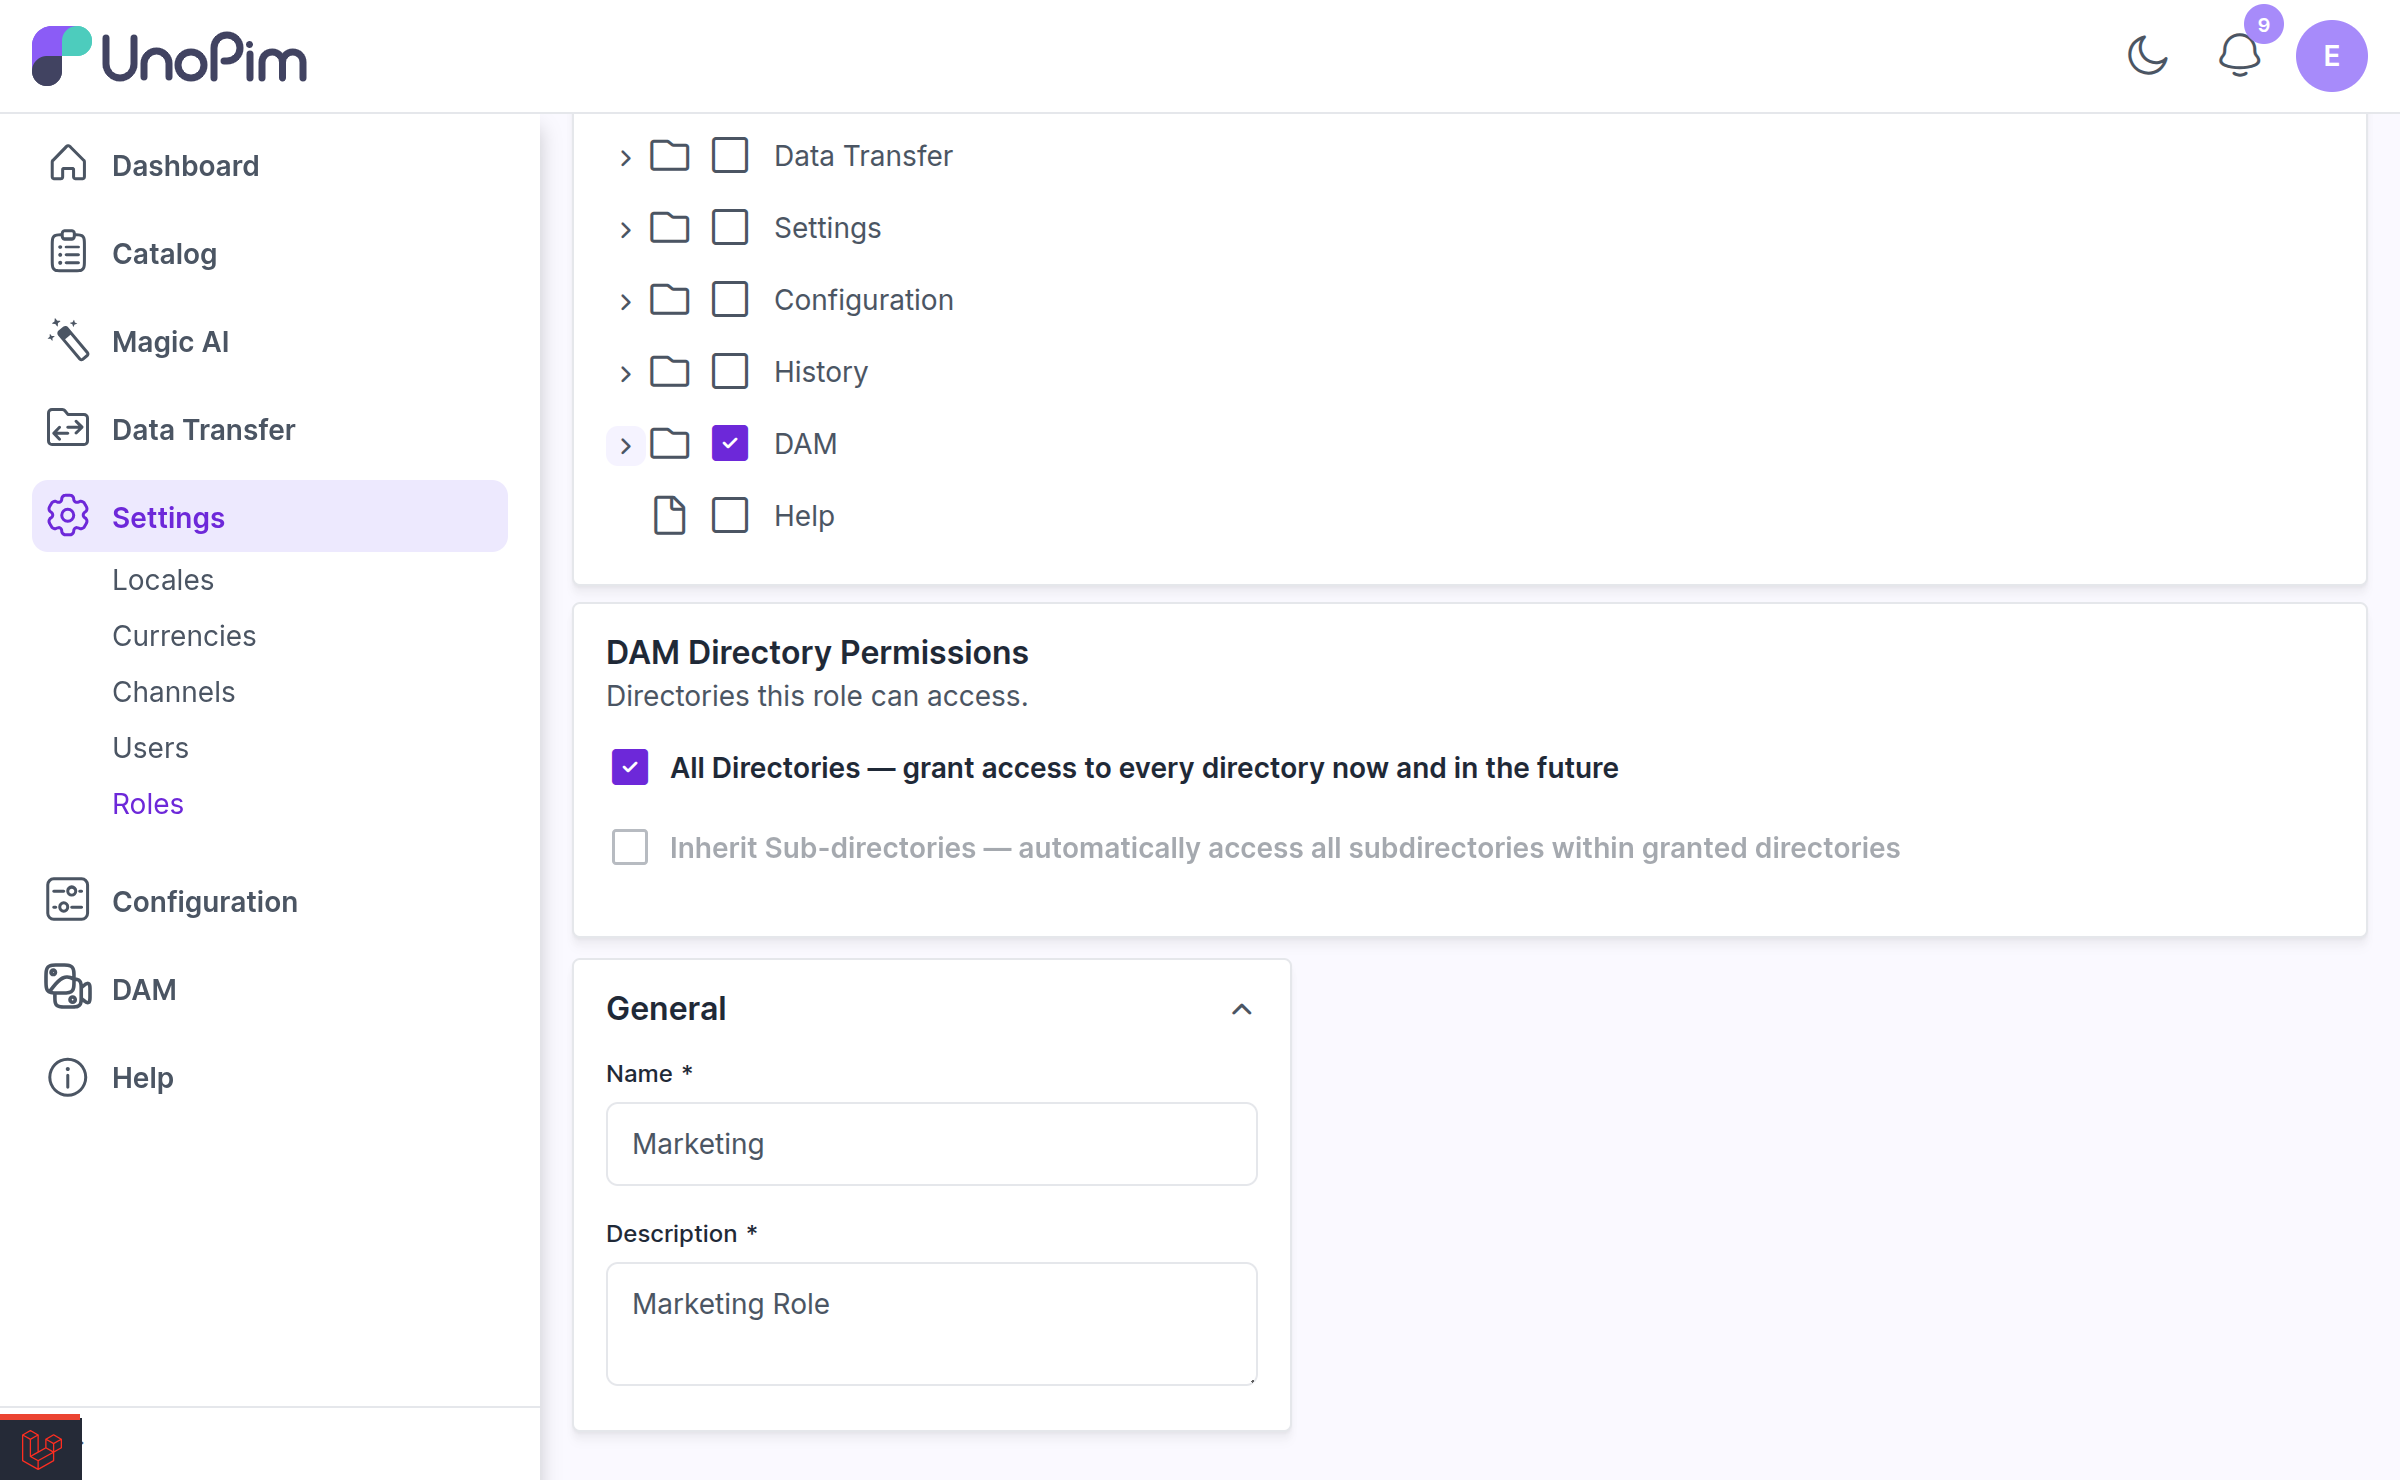Image resolution: width=2400 pixels, height=1480 pixels.
Task: Open Catalog clipboard icon
Action: pos(68,252)
